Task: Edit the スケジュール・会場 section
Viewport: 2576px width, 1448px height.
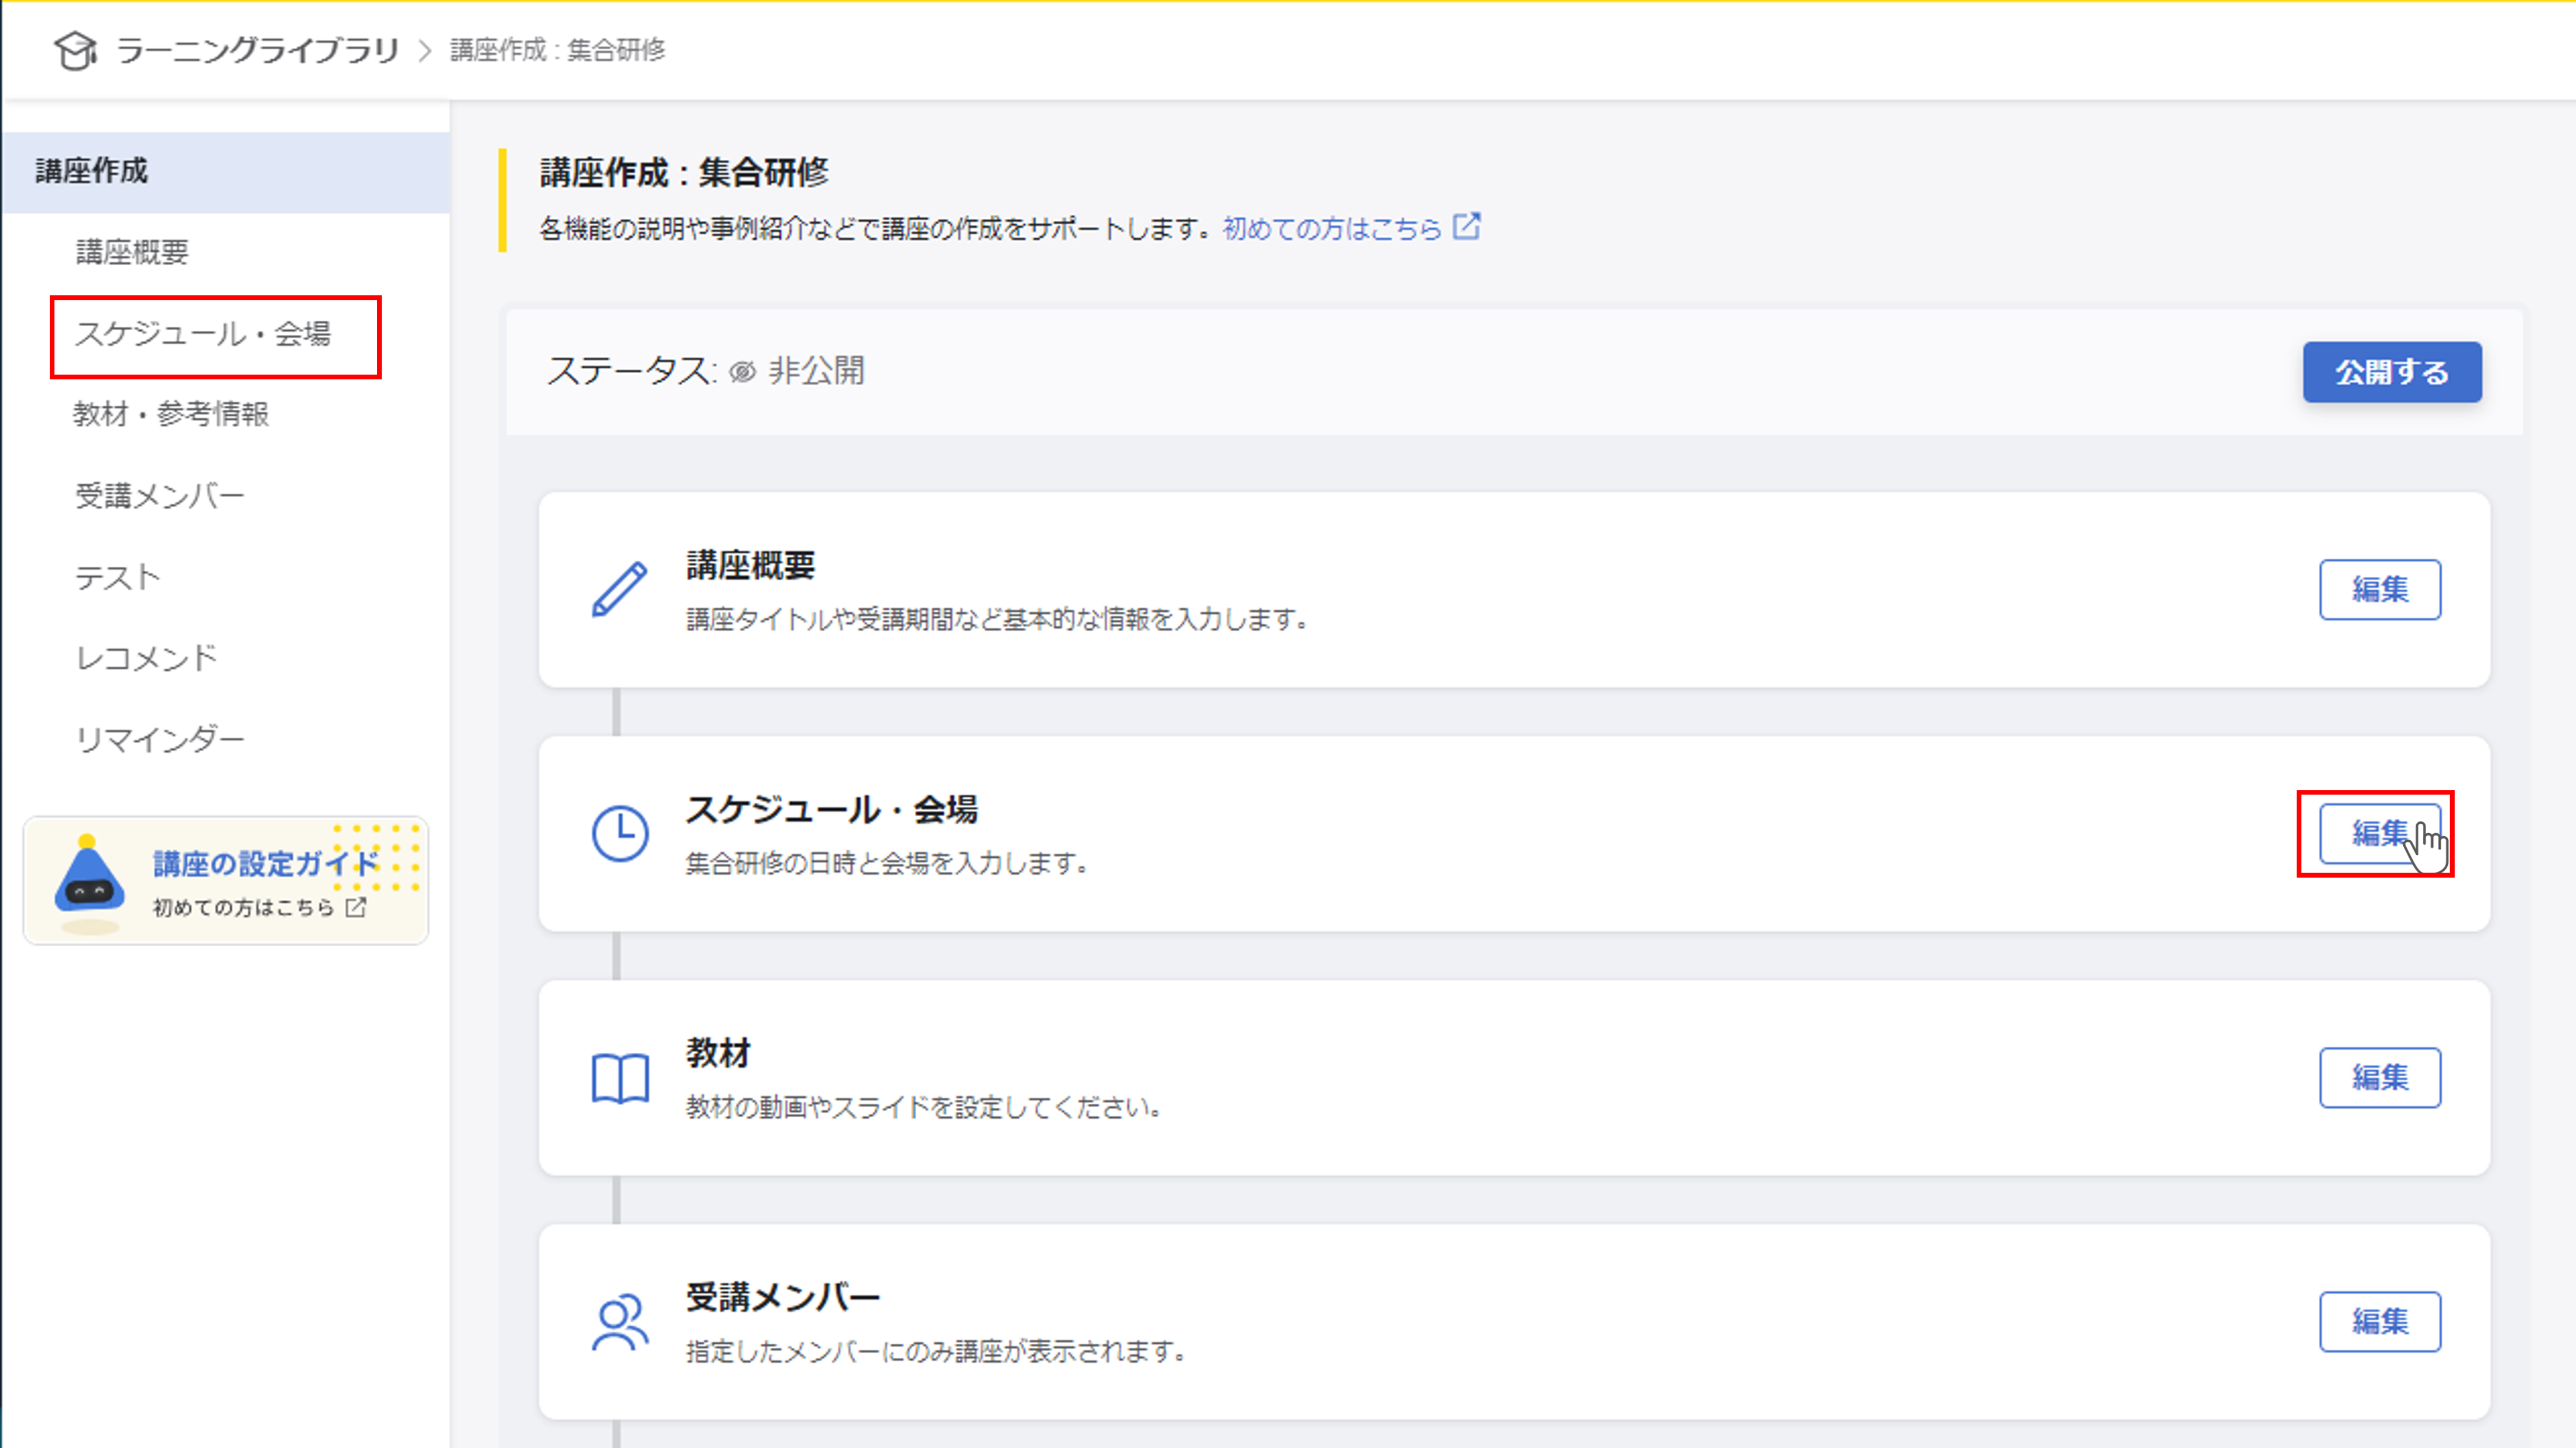Action: pyautogui.click(x=2377, y=834)
